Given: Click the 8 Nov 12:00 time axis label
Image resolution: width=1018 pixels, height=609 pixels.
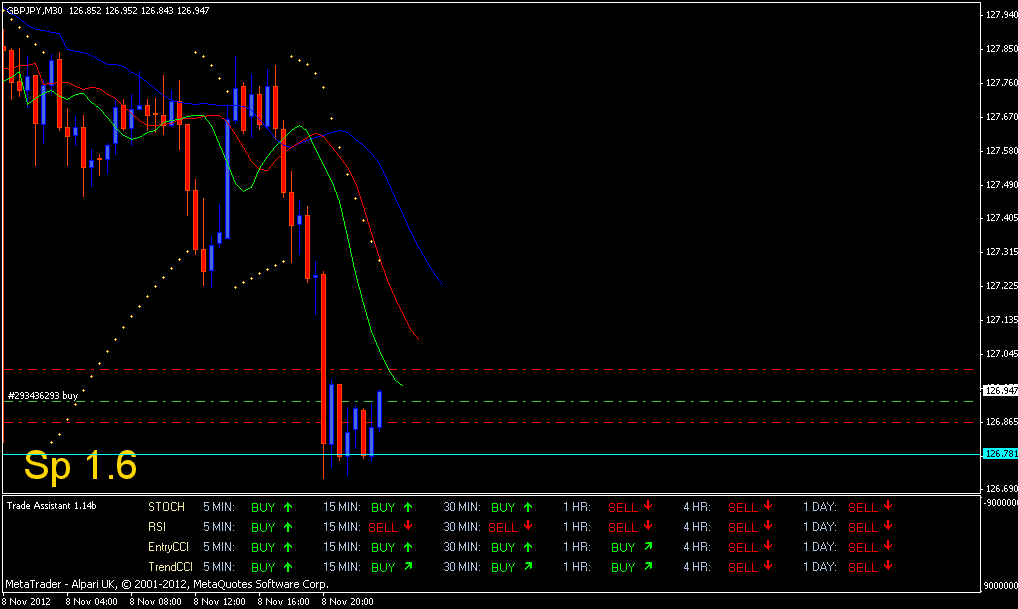Looking at the screenshot, I should coord(219,601).
